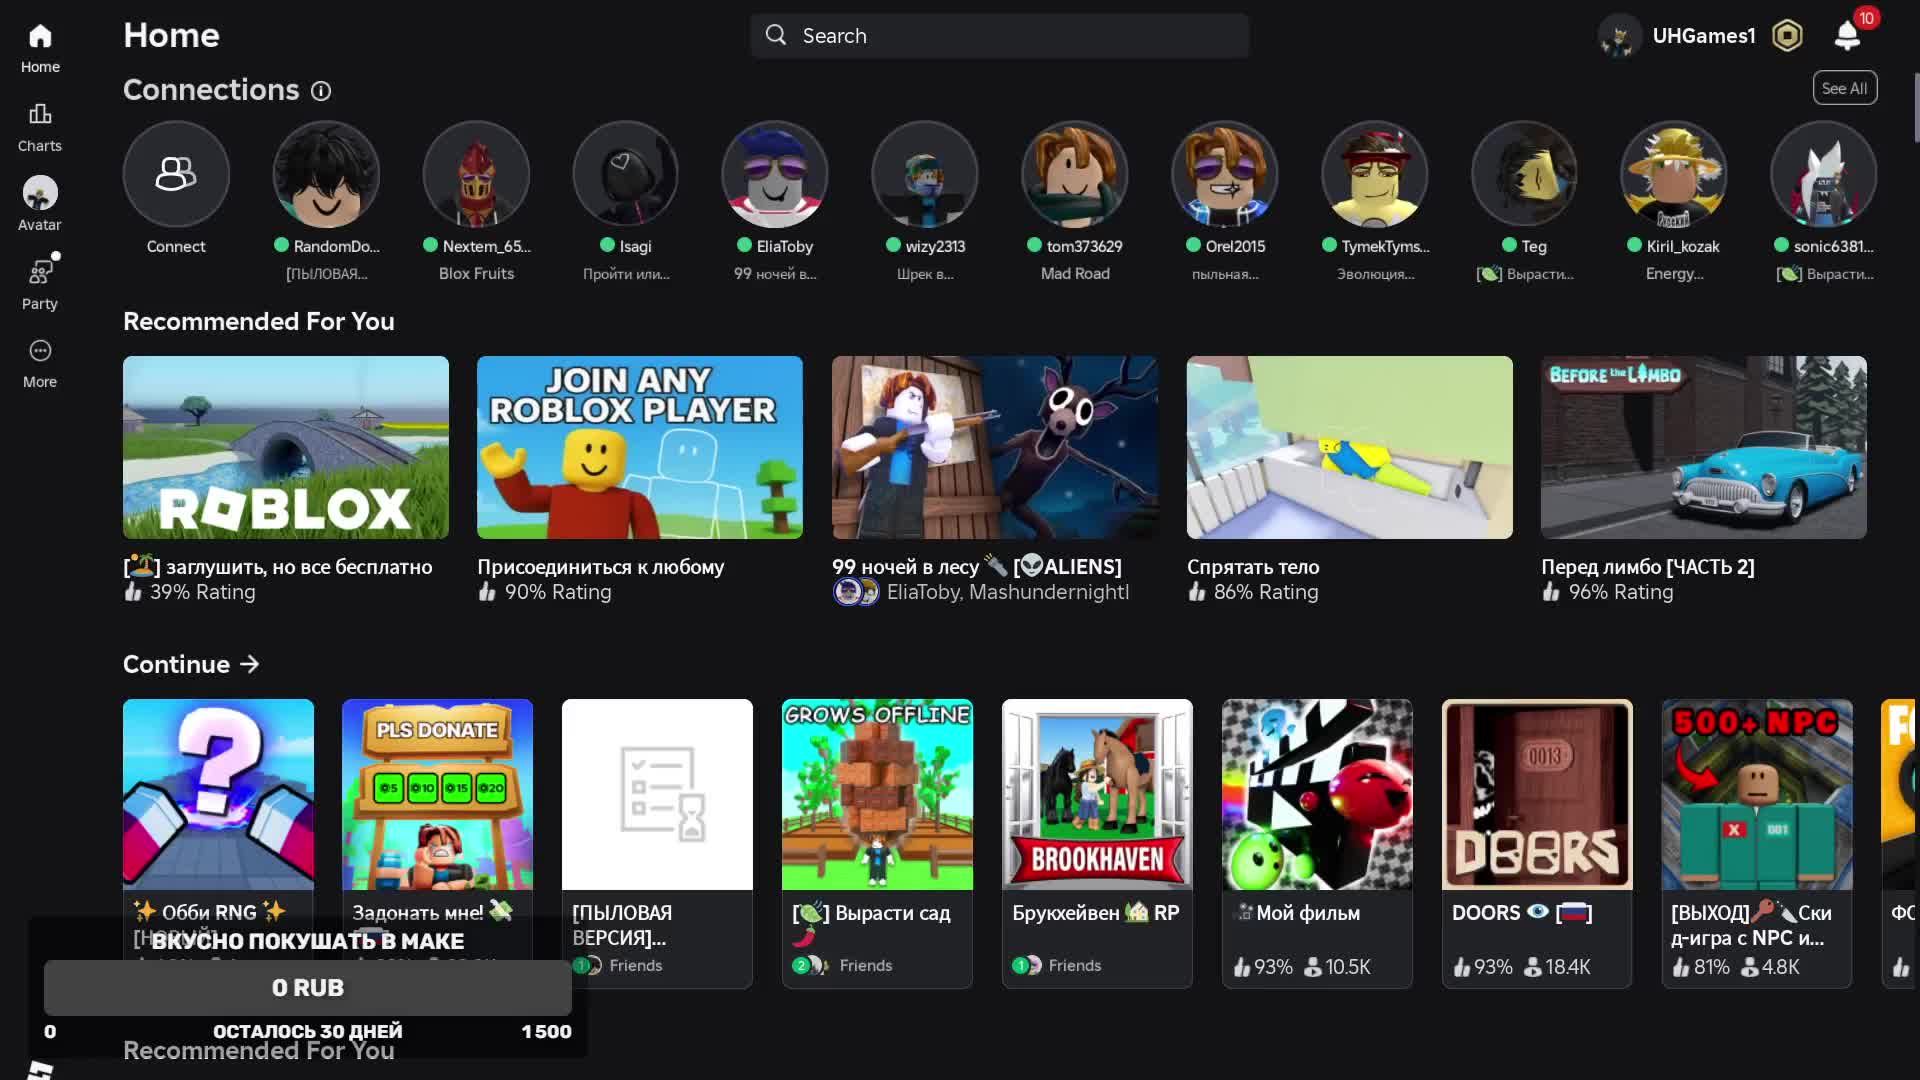This screenshot has width=1920, height=1080.
Task: Click the Robux hexagon icon
Action: point(1787,36)
